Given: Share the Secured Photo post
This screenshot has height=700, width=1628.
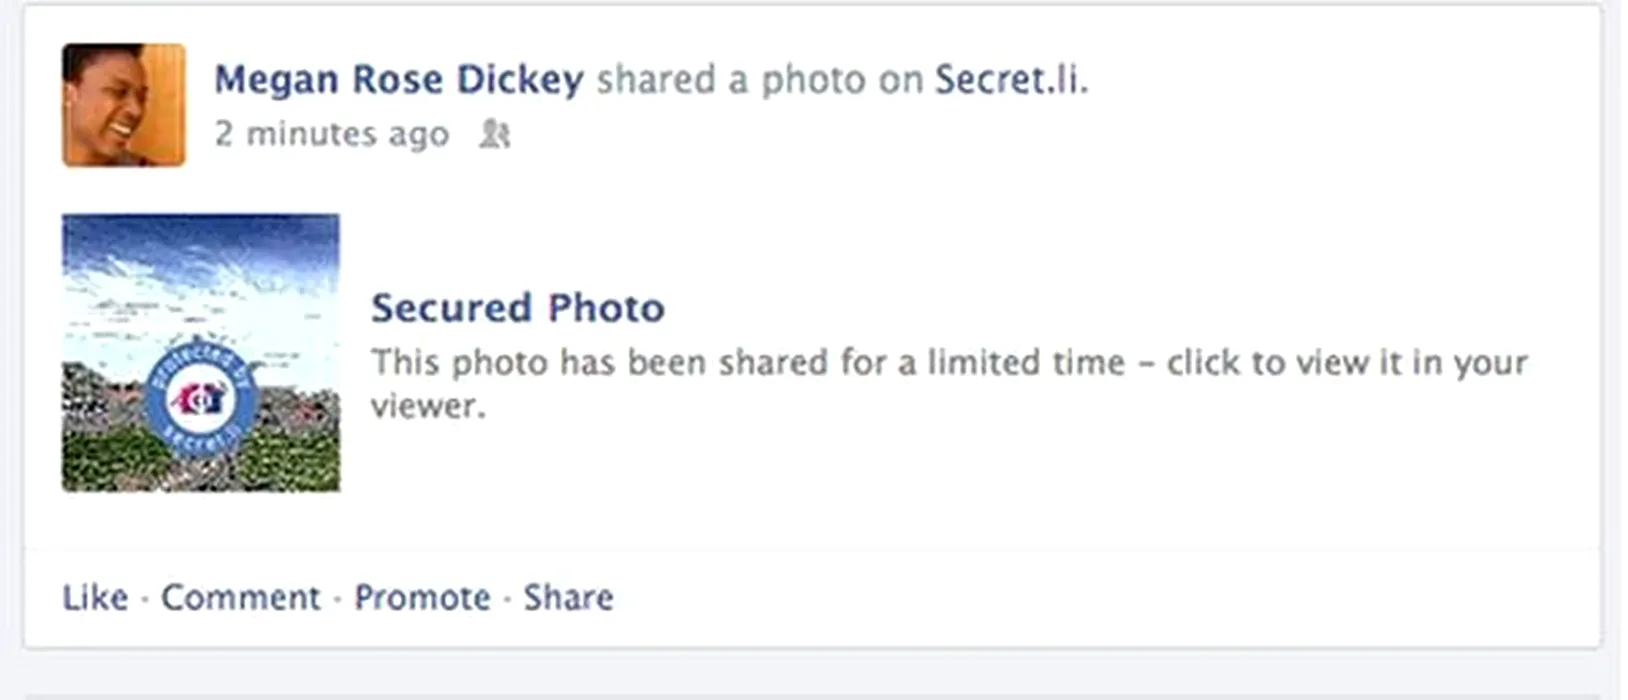Looking at the screenshot, I should click(x=569, y=597).
